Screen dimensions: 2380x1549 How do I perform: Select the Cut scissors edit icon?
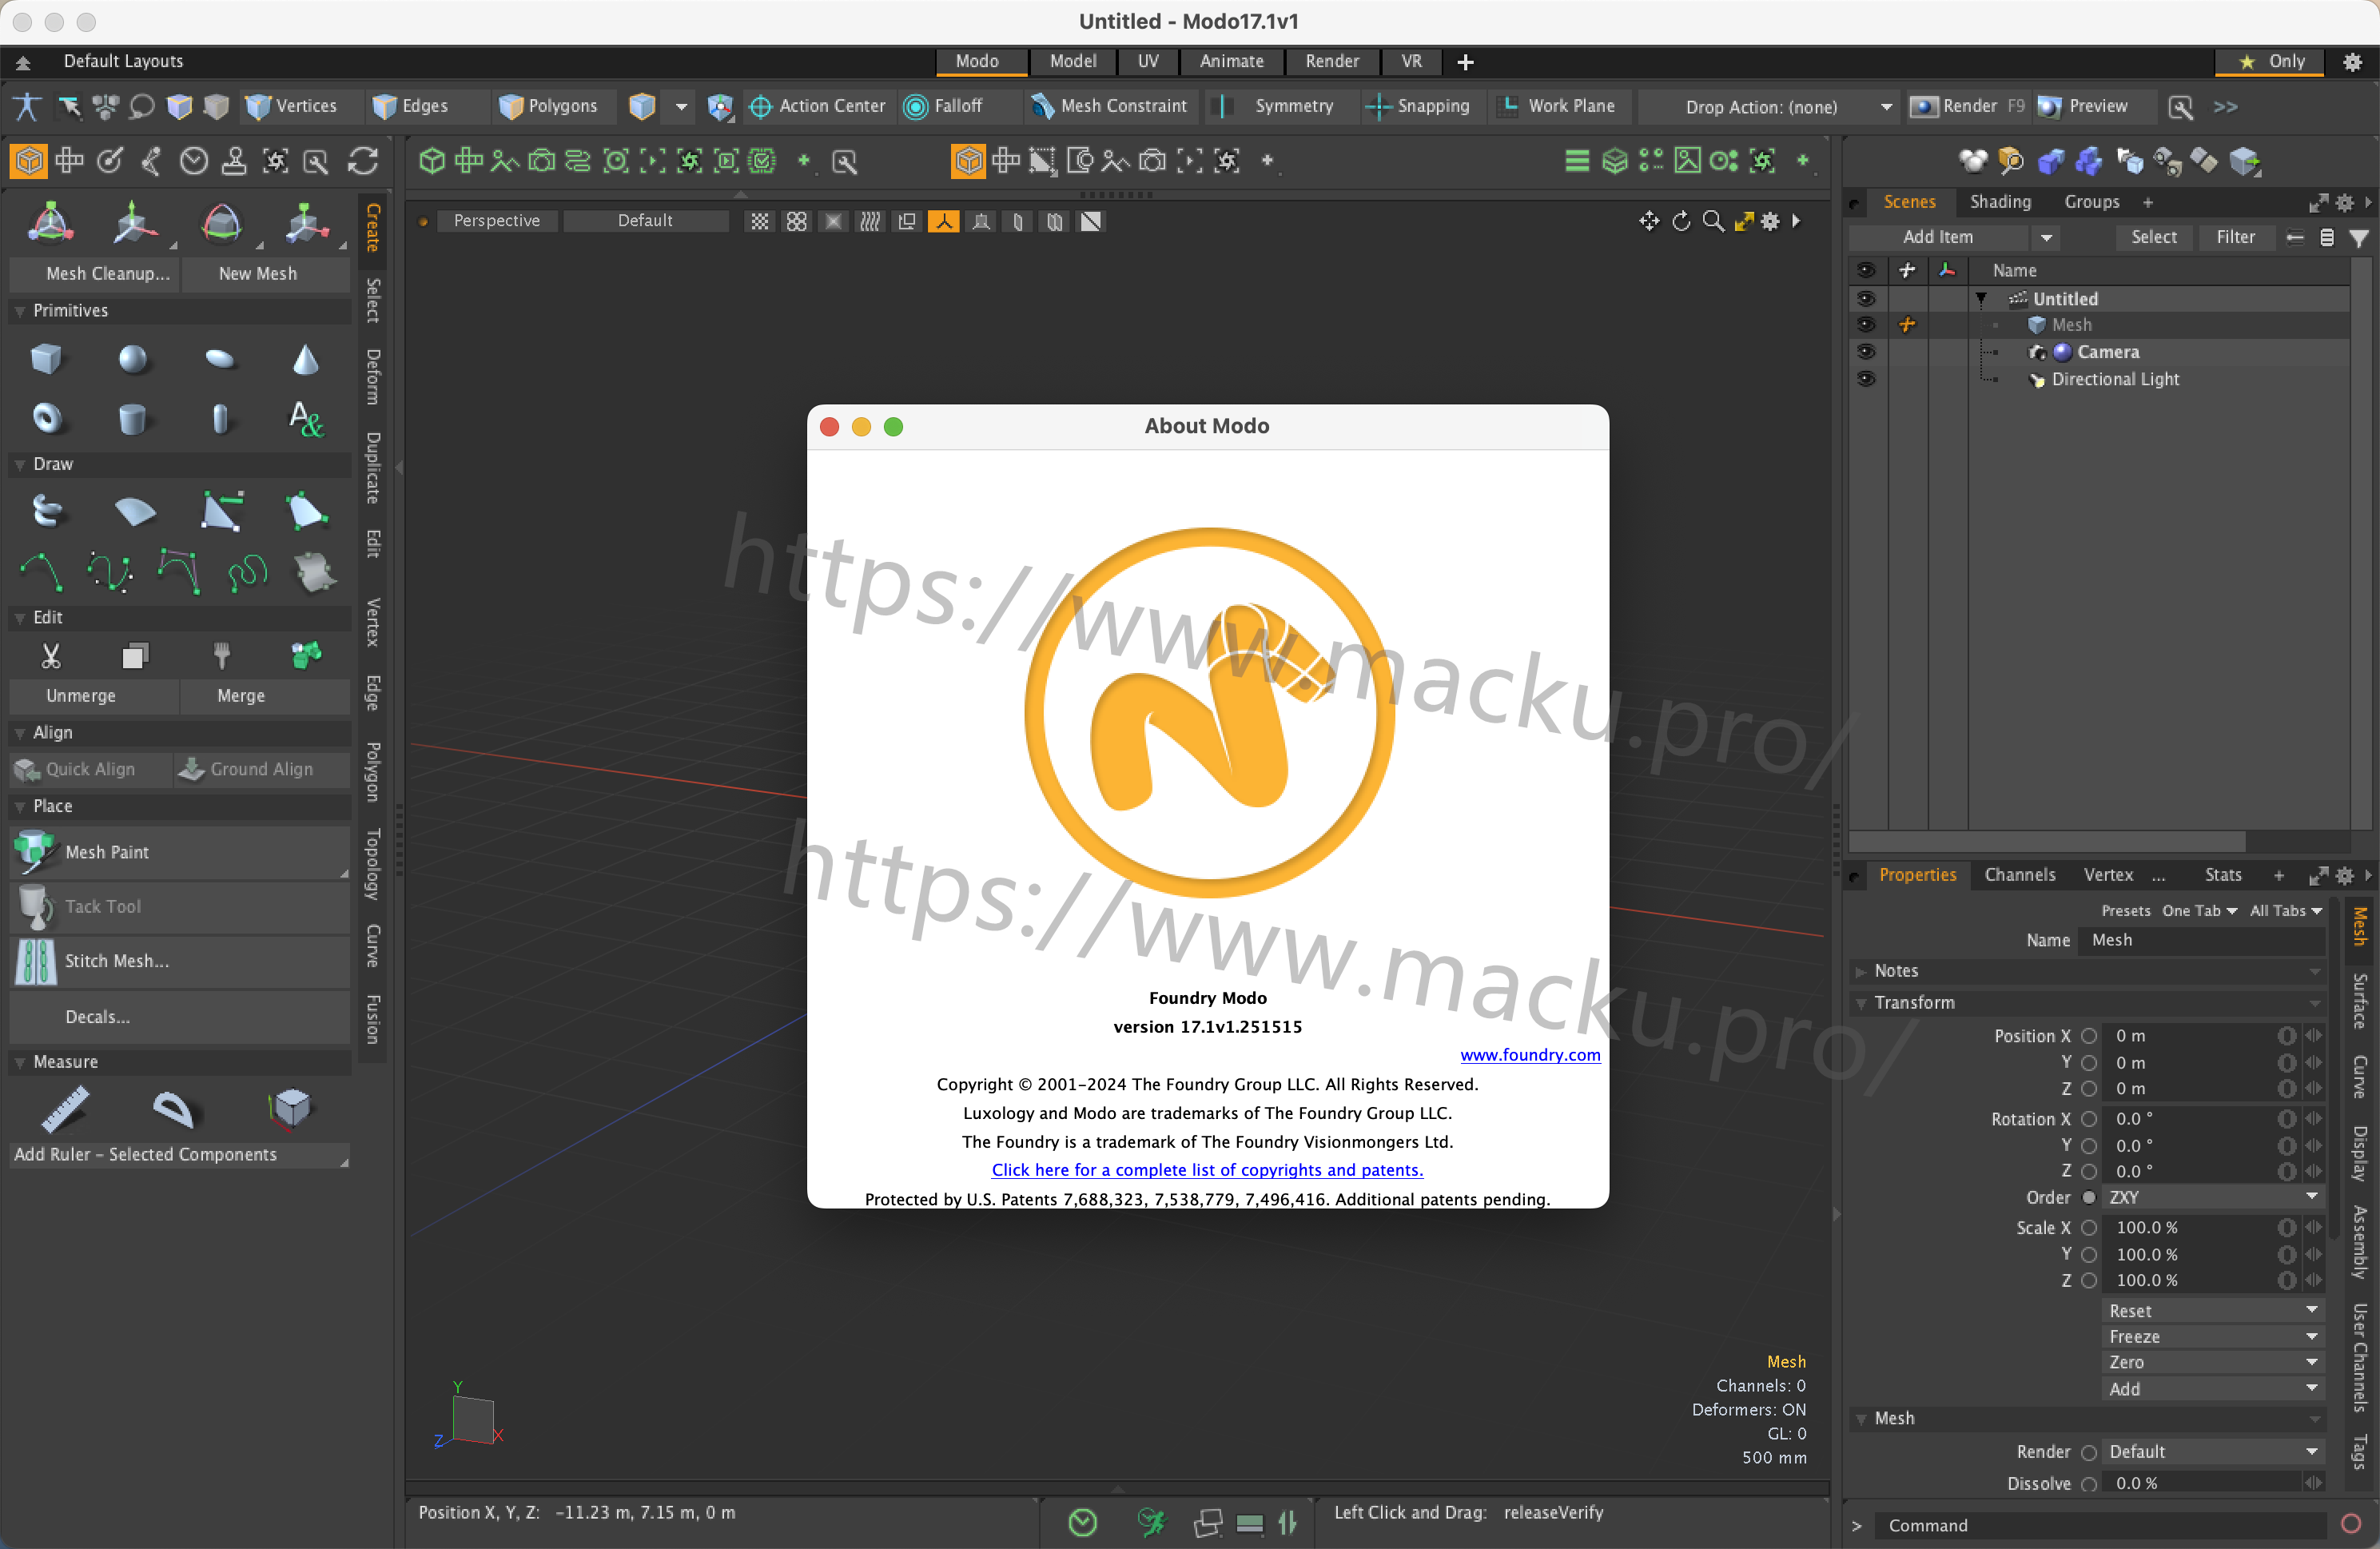[50, 655]
